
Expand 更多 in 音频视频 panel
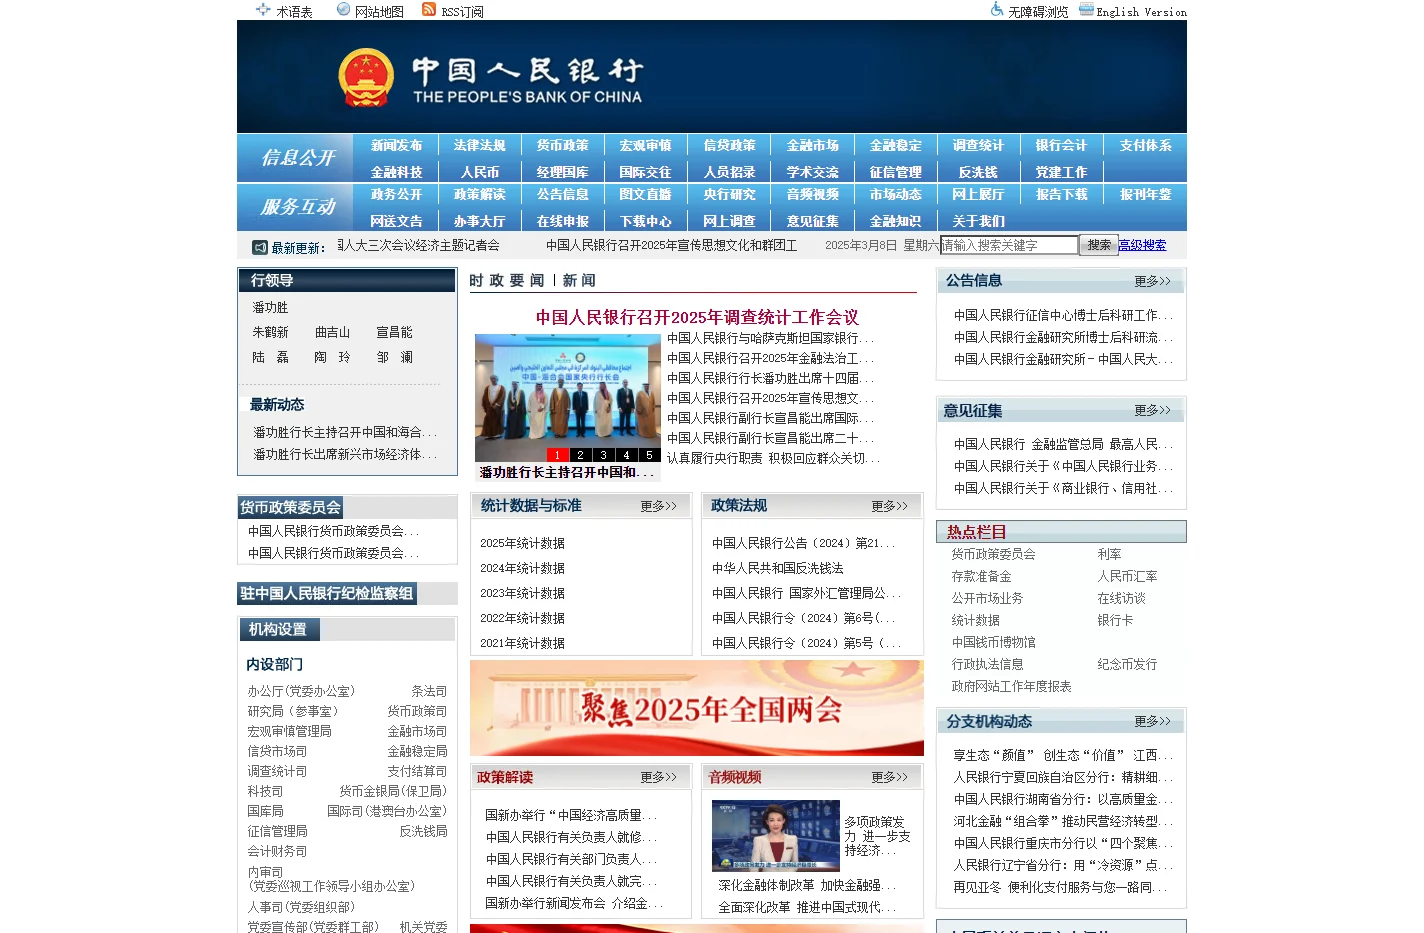coord(889,777)
